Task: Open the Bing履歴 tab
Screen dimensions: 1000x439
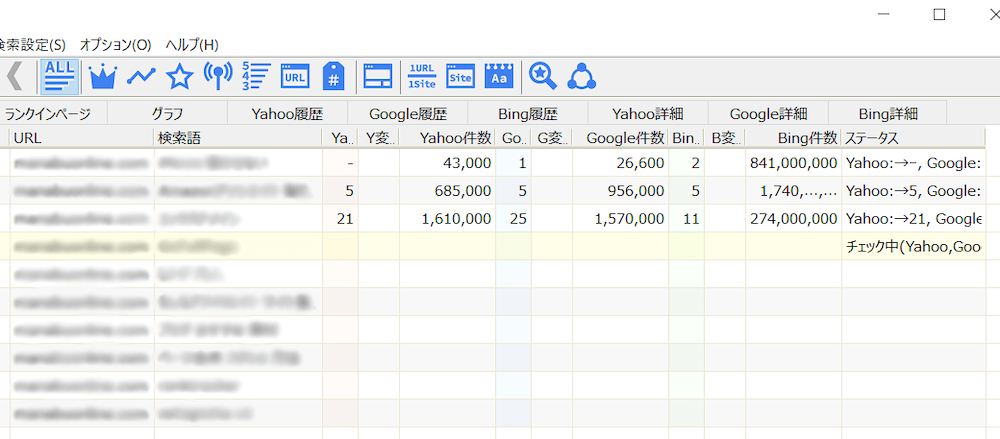Action: click(x=528, y=114)
